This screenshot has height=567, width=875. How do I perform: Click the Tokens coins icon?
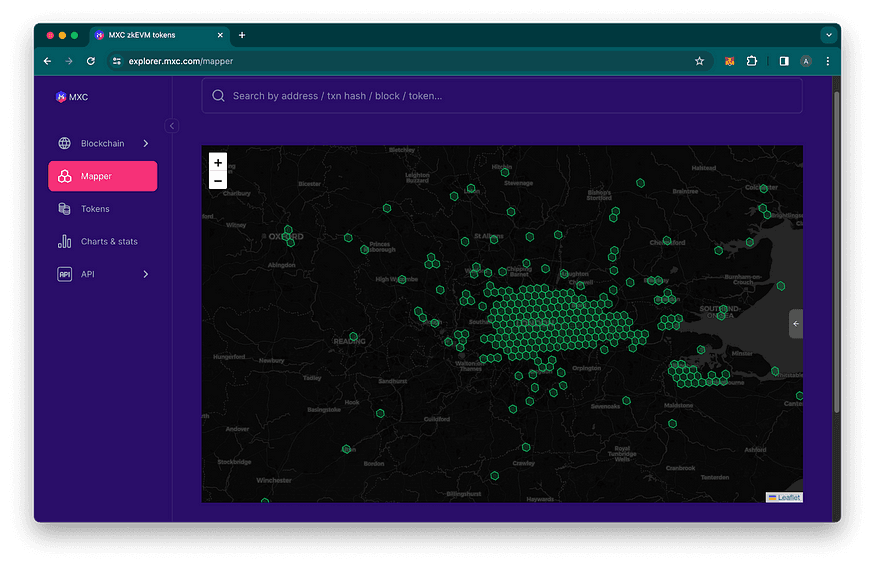(x=65, y=209)
